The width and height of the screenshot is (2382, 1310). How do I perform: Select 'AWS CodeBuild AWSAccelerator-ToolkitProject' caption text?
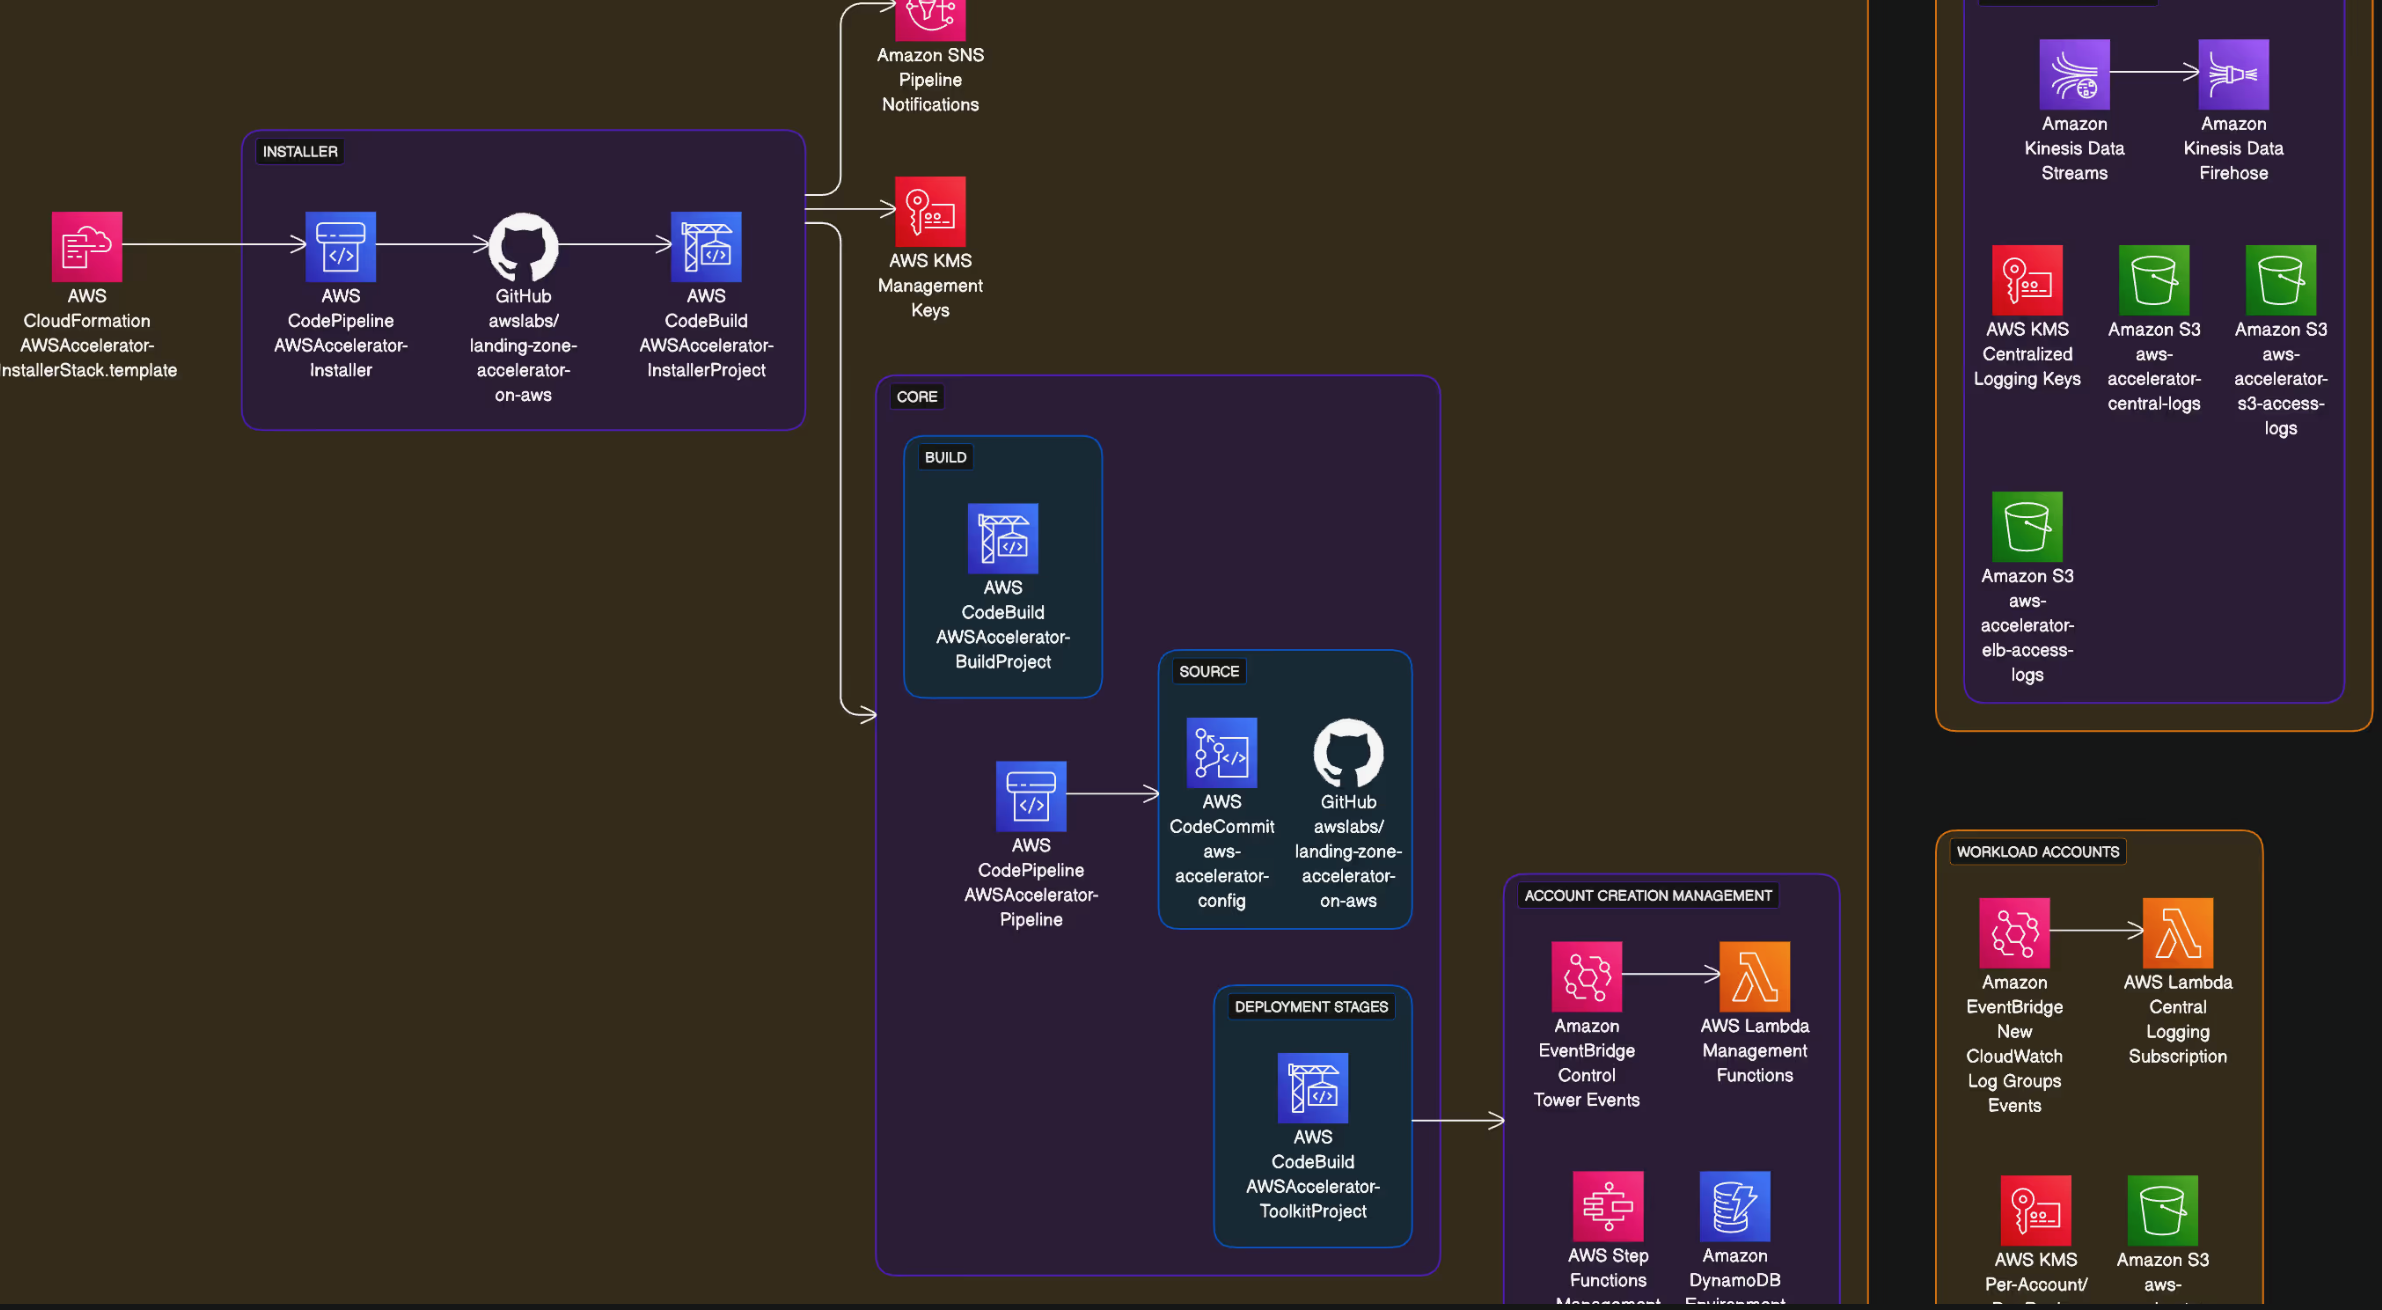1313,1175
